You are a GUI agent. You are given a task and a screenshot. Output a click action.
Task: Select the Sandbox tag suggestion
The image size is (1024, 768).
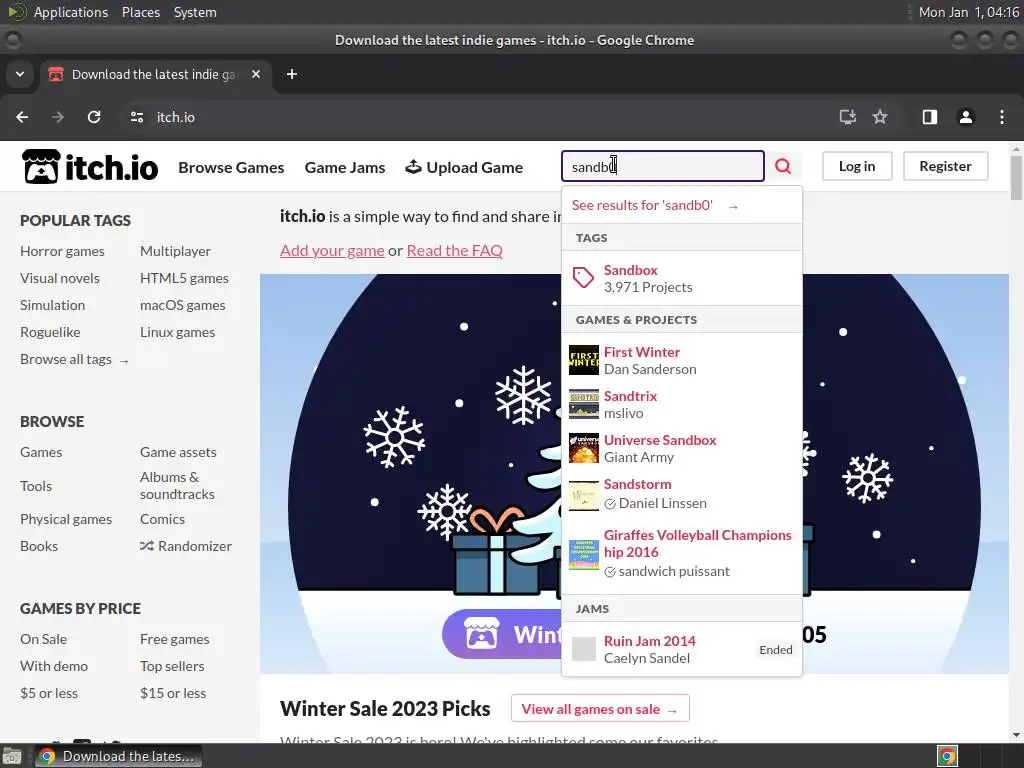point(682,278)
